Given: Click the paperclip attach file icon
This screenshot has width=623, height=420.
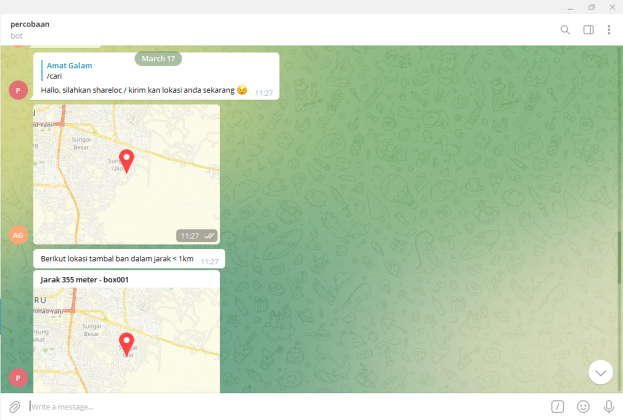Looking at the screenshot, I should [x=15, y=406].
